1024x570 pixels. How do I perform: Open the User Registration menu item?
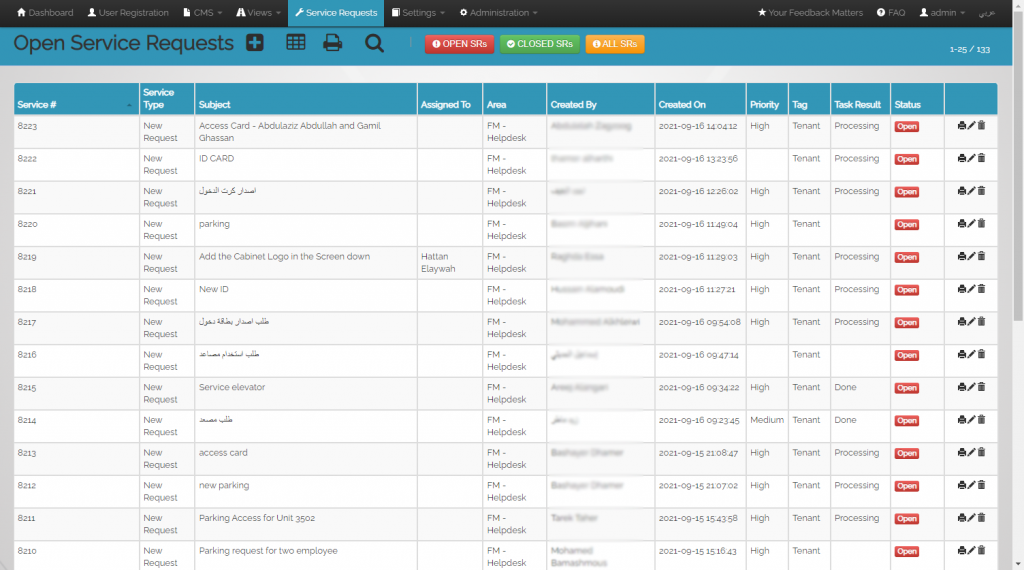pos(129,13)
